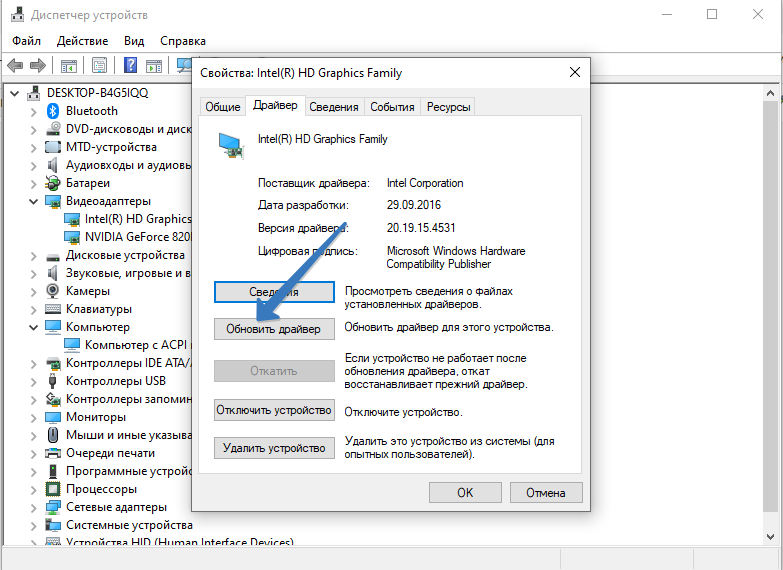Open the Файл menu
Viewport: 783px width, 570px height.
click(26, 41)
